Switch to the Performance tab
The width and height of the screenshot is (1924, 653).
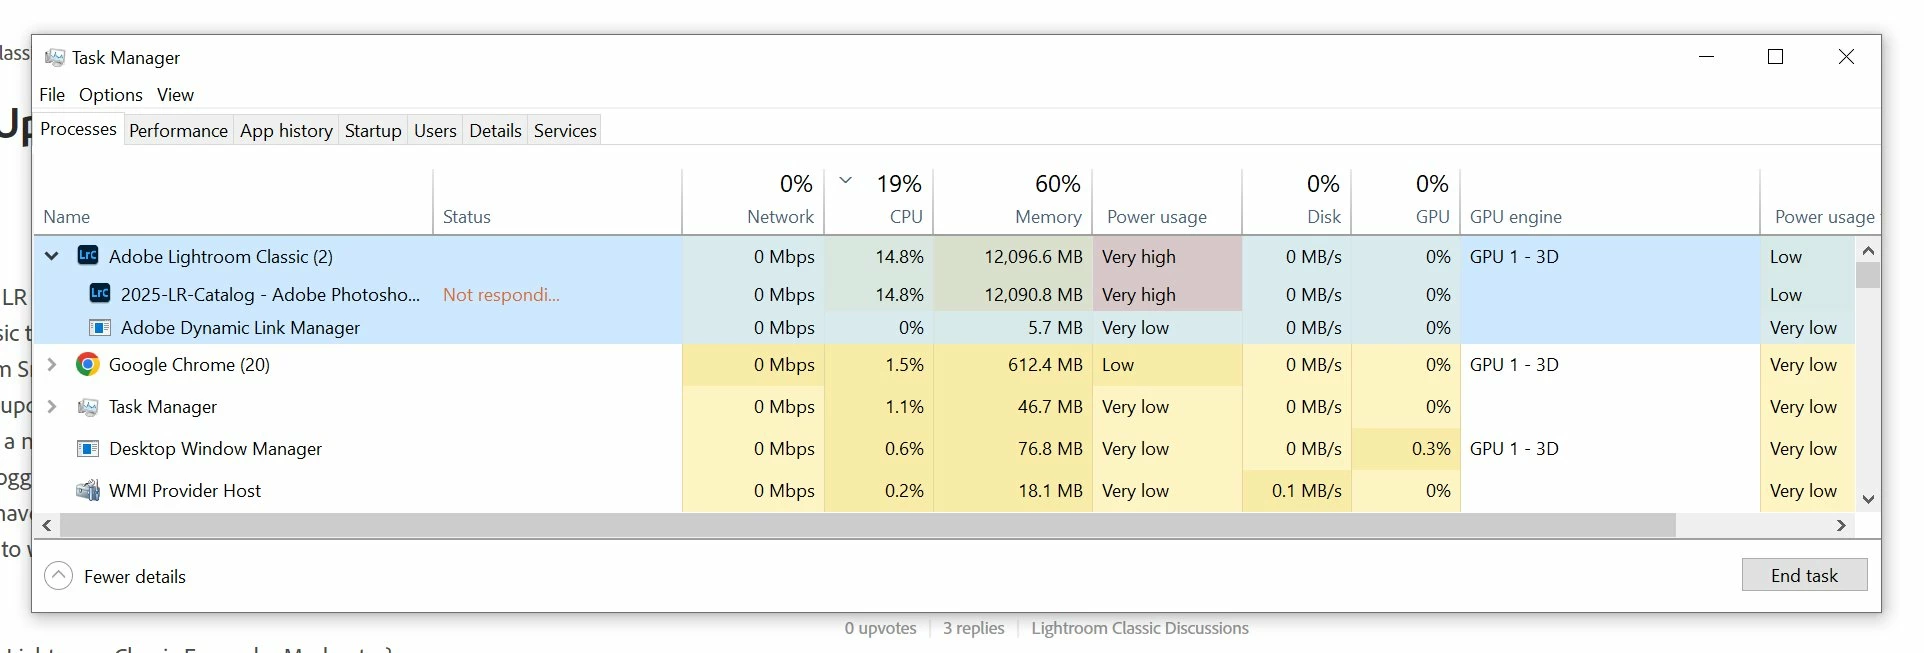point(178,131)
